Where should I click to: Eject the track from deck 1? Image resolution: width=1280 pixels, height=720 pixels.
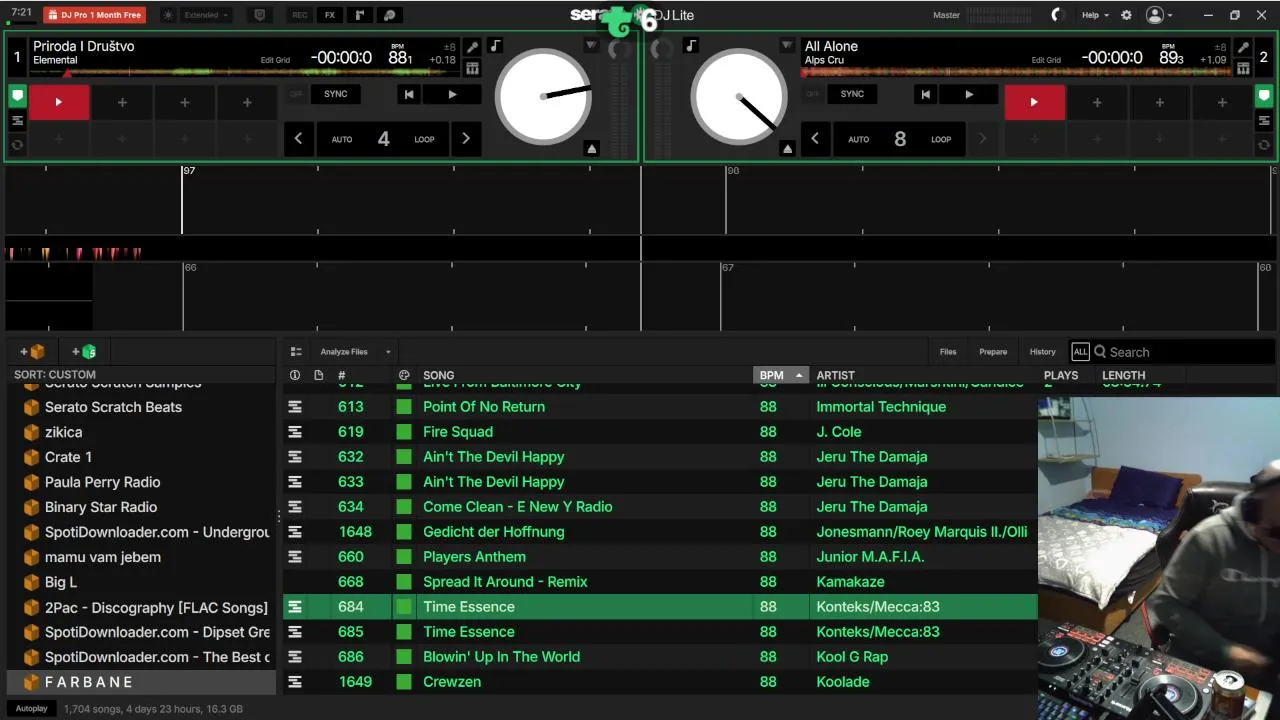[592, 148]
